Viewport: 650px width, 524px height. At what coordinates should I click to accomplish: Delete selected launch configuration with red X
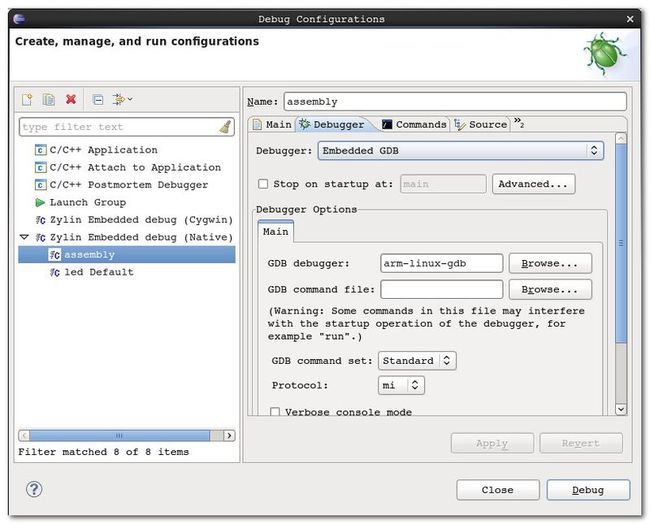pyautogui.click(x=71, y=99)
